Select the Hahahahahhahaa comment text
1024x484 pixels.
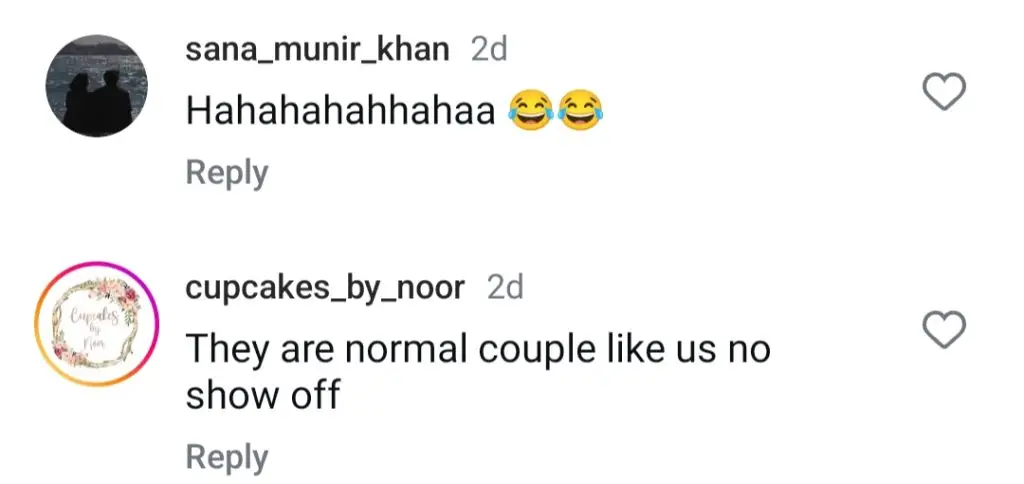[340, 111]
